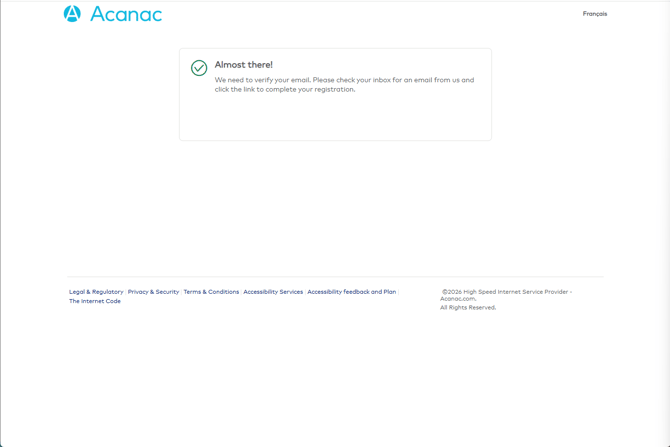Click the "Almost there!" heading
The height and width of the screenshot is (447, 670).
(x=243, y=65)
